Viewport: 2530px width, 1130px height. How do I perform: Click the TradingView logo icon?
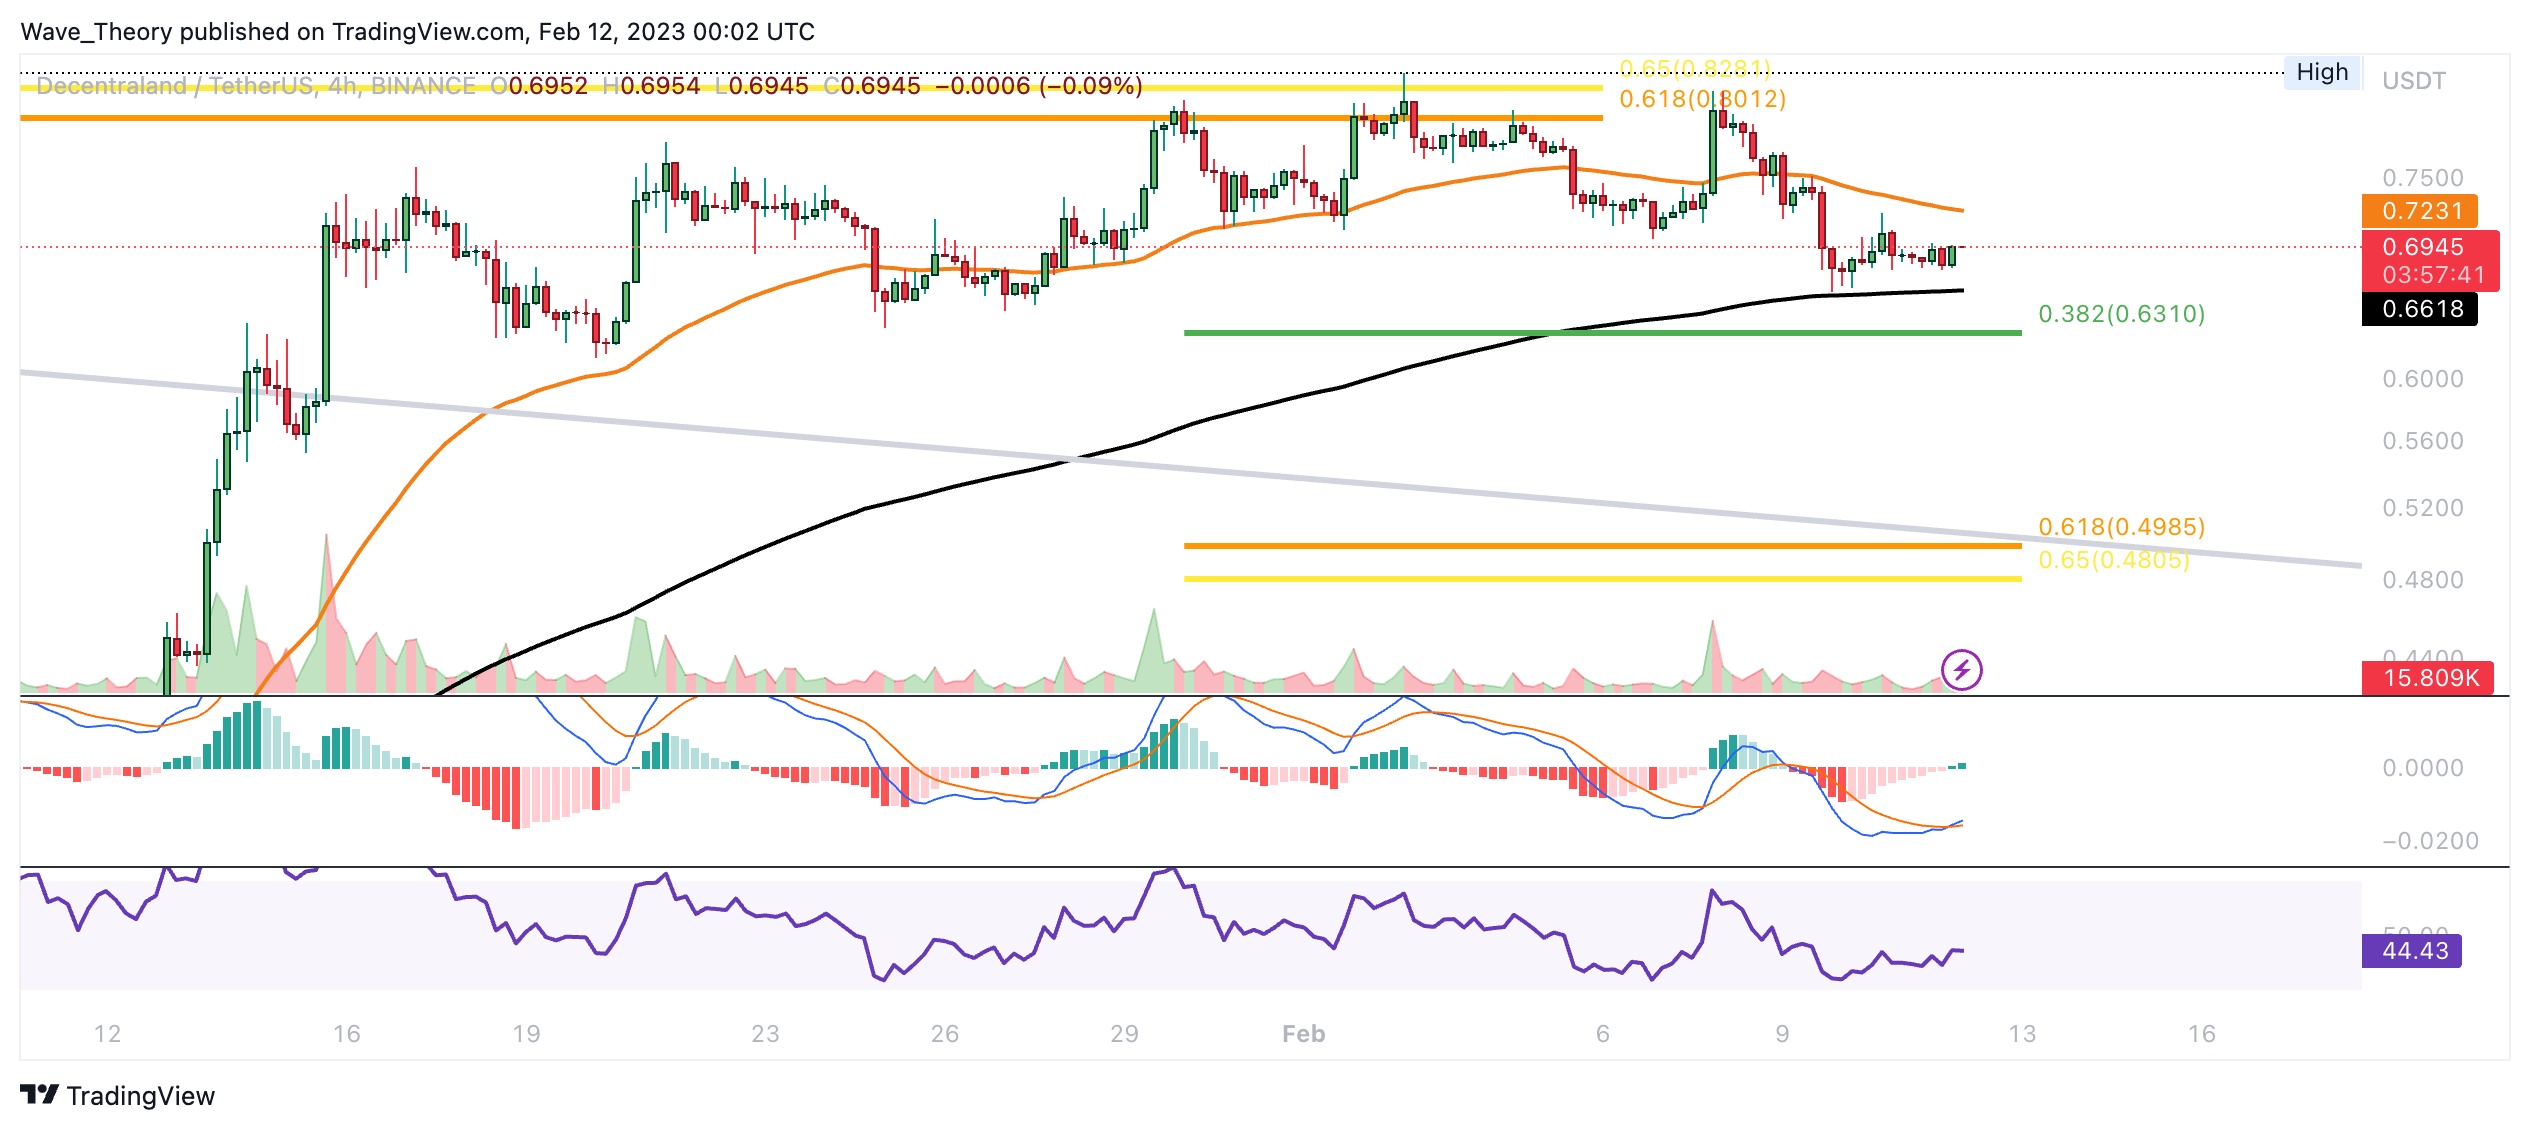coord(40,1095)
